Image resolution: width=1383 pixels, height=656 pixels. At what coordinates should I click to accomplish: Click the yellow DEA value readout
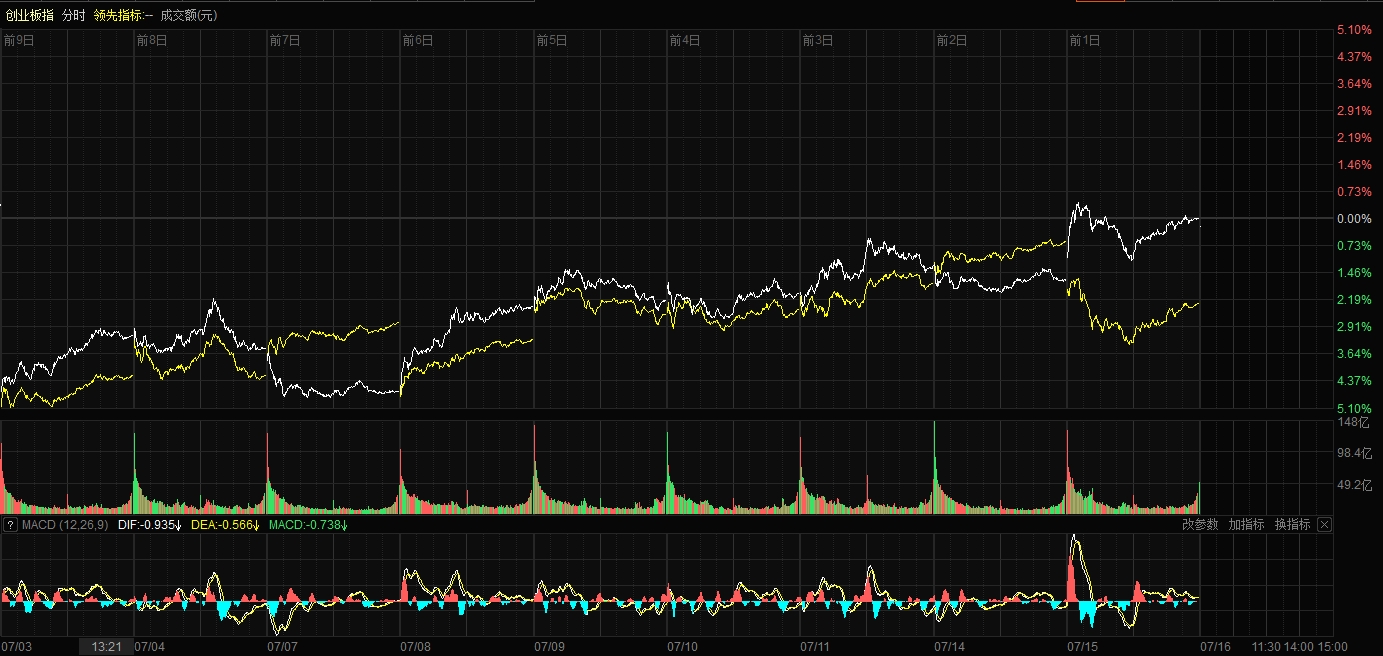(x=225, y=525)
